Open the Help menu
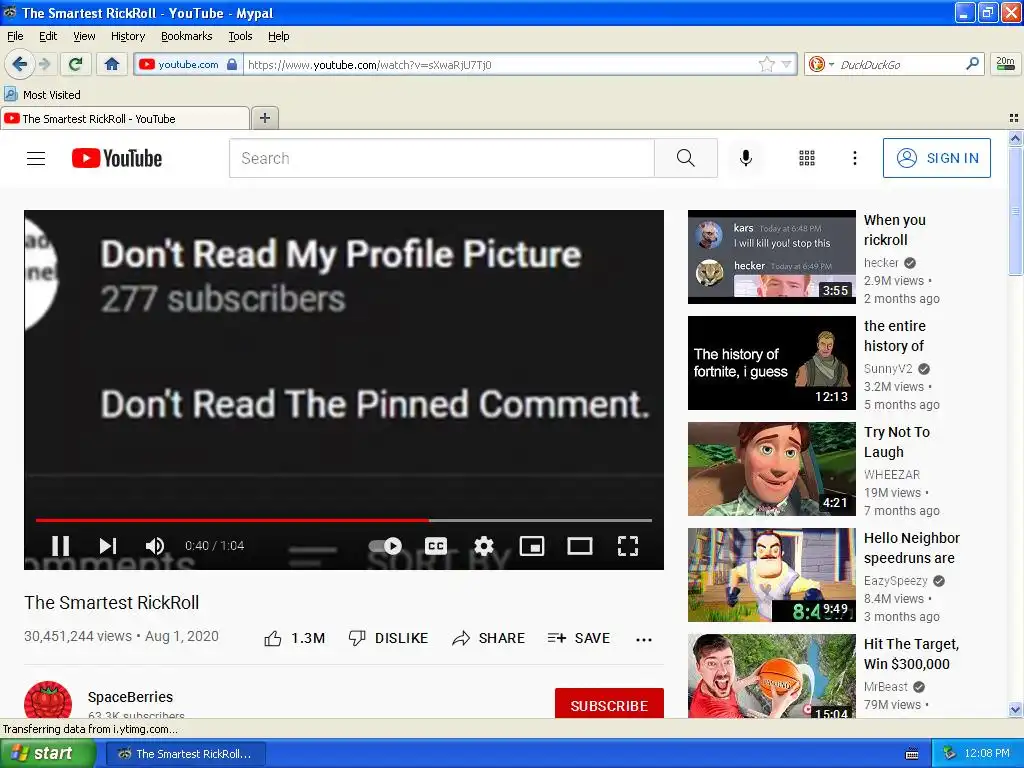The width and height of the screenshot is (1024, 768). click(278, 36)
